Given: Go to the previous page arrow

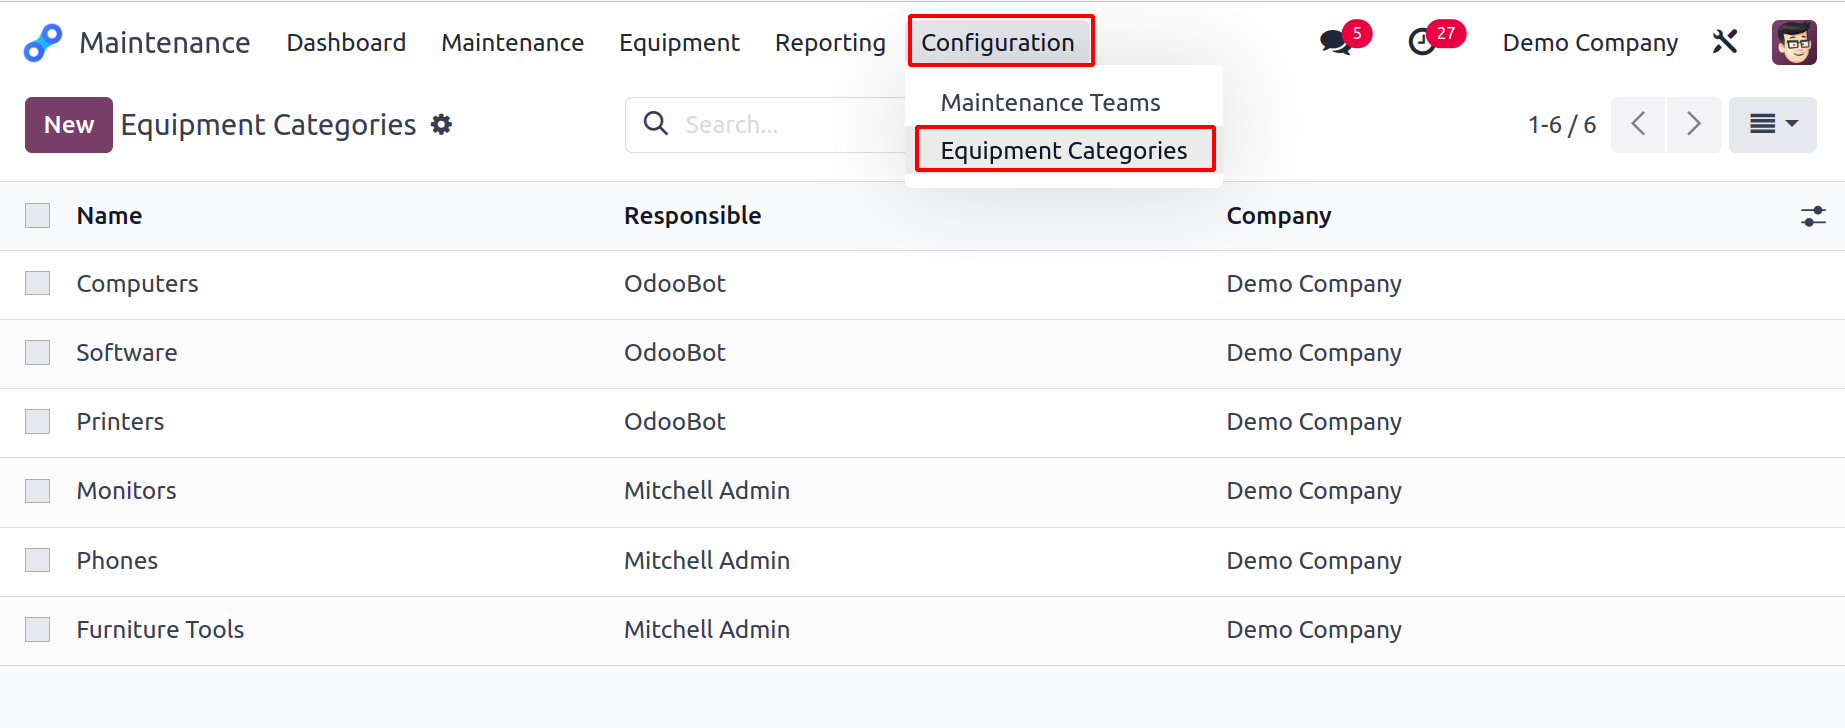Looking at the screenshot, I should [1638, 124].
